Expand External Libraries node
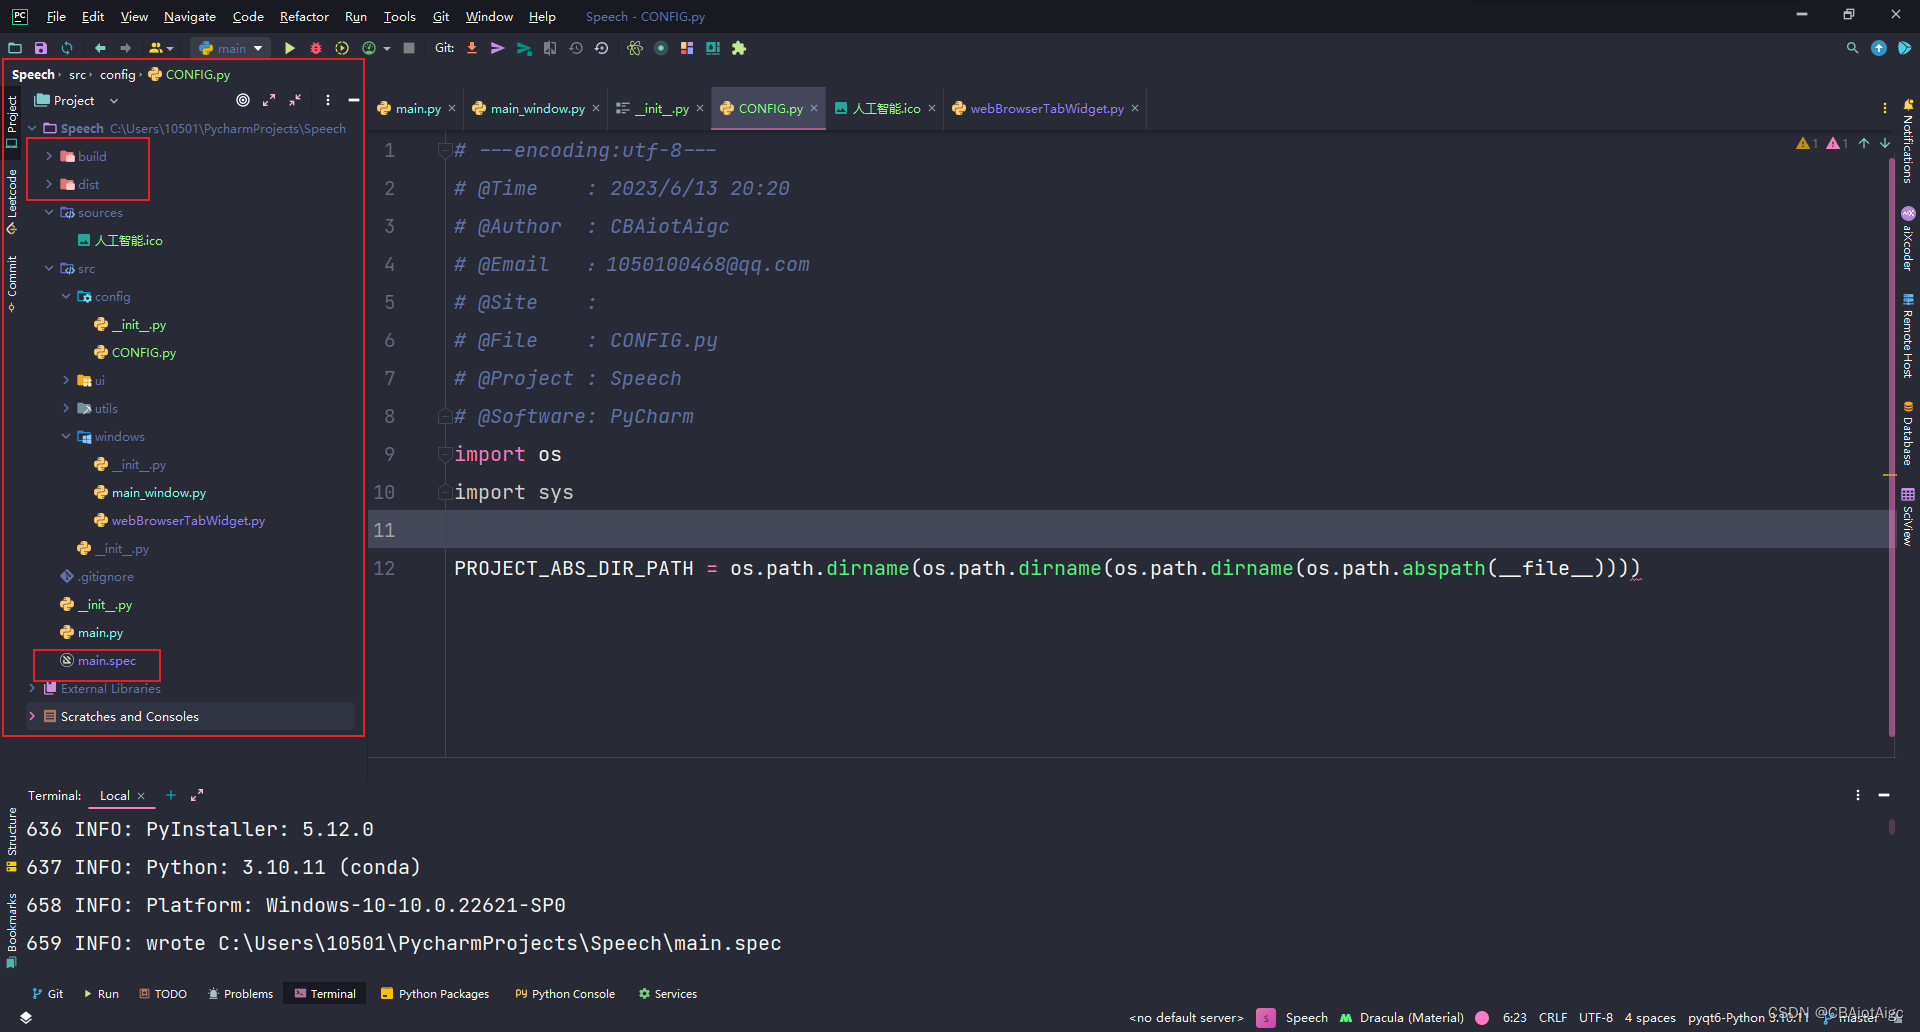Viewport: 1920px width, 1032px height. tap(32, 688)
